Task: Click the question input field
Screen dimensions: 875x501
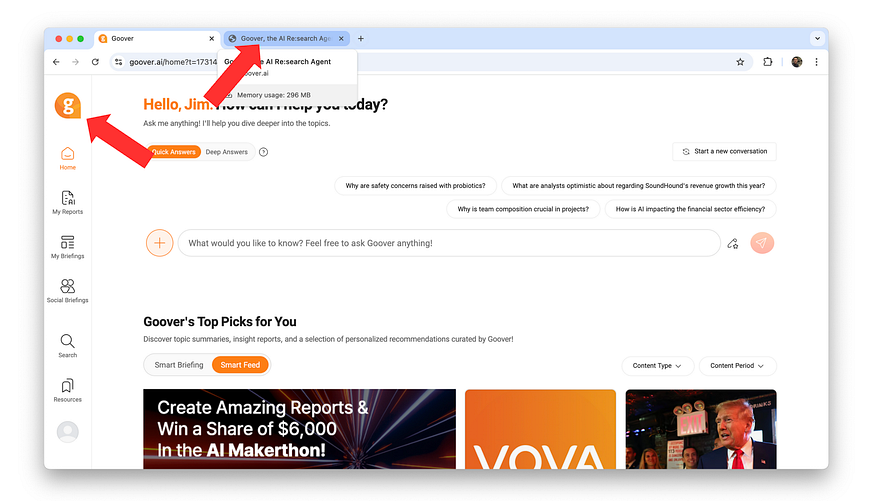Action: click(x=449, y=243)
